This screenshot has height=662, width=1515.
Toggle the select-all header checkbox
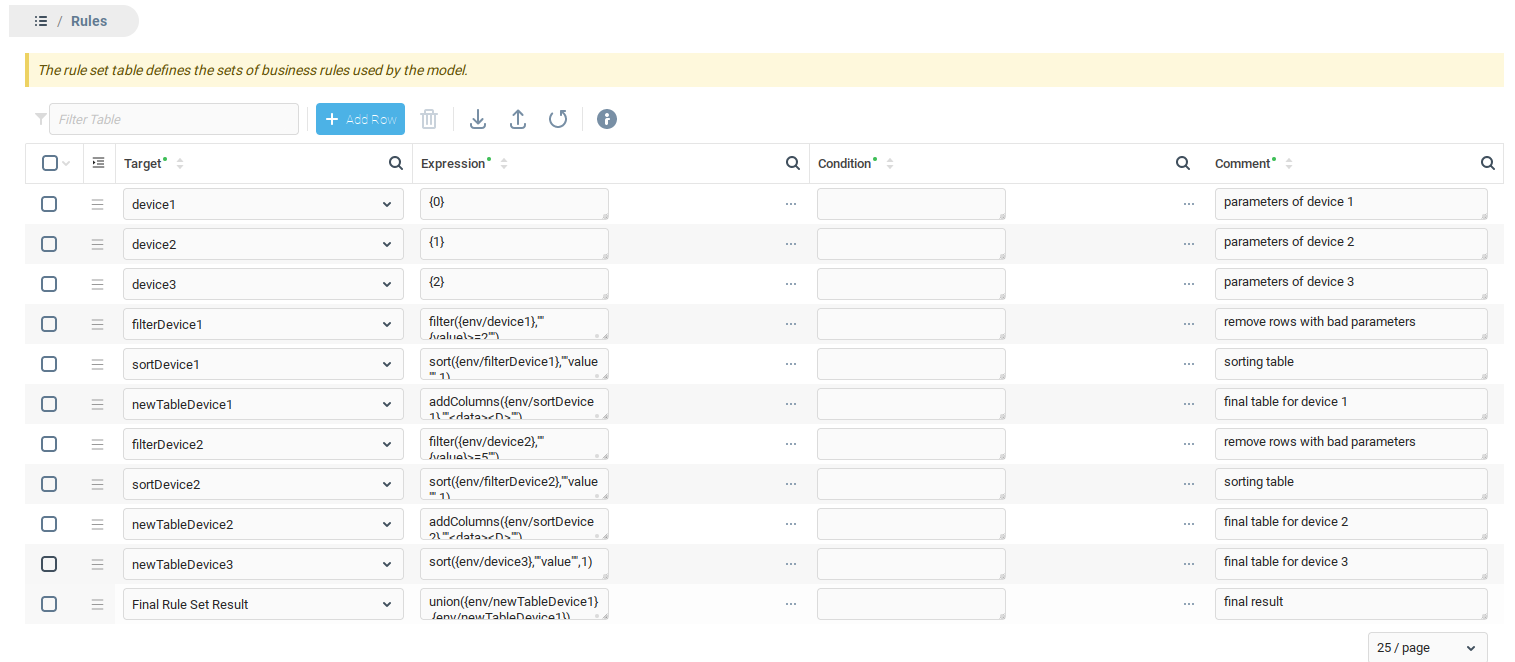pos(50,164)
